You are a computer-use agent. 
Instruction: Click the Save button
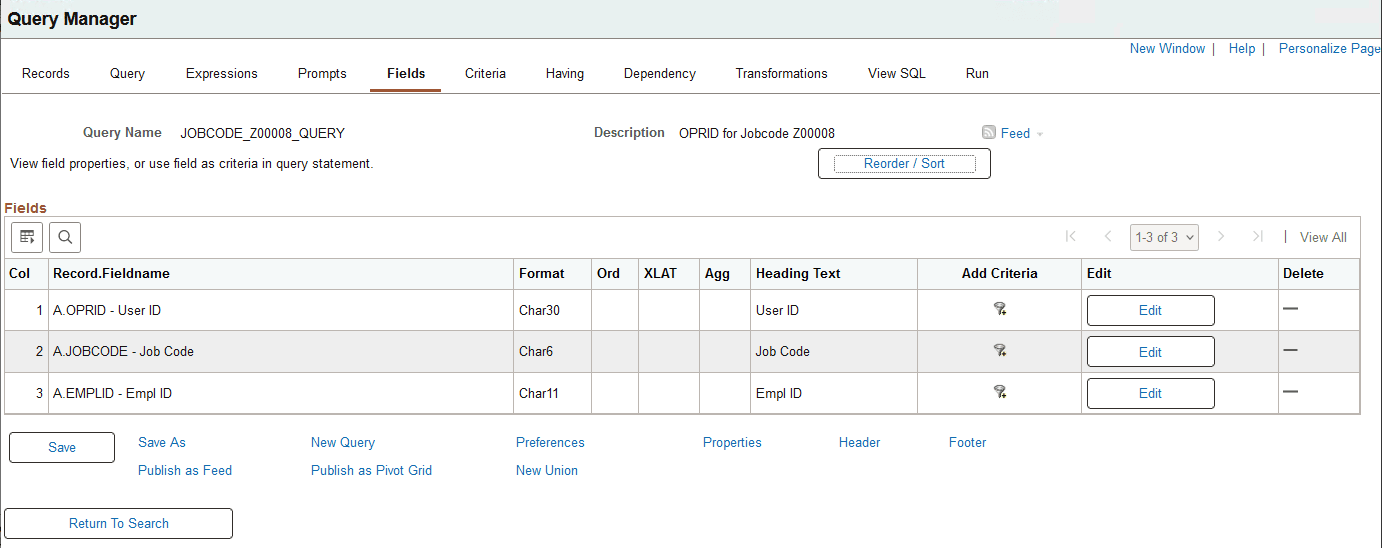click(62, 447)
